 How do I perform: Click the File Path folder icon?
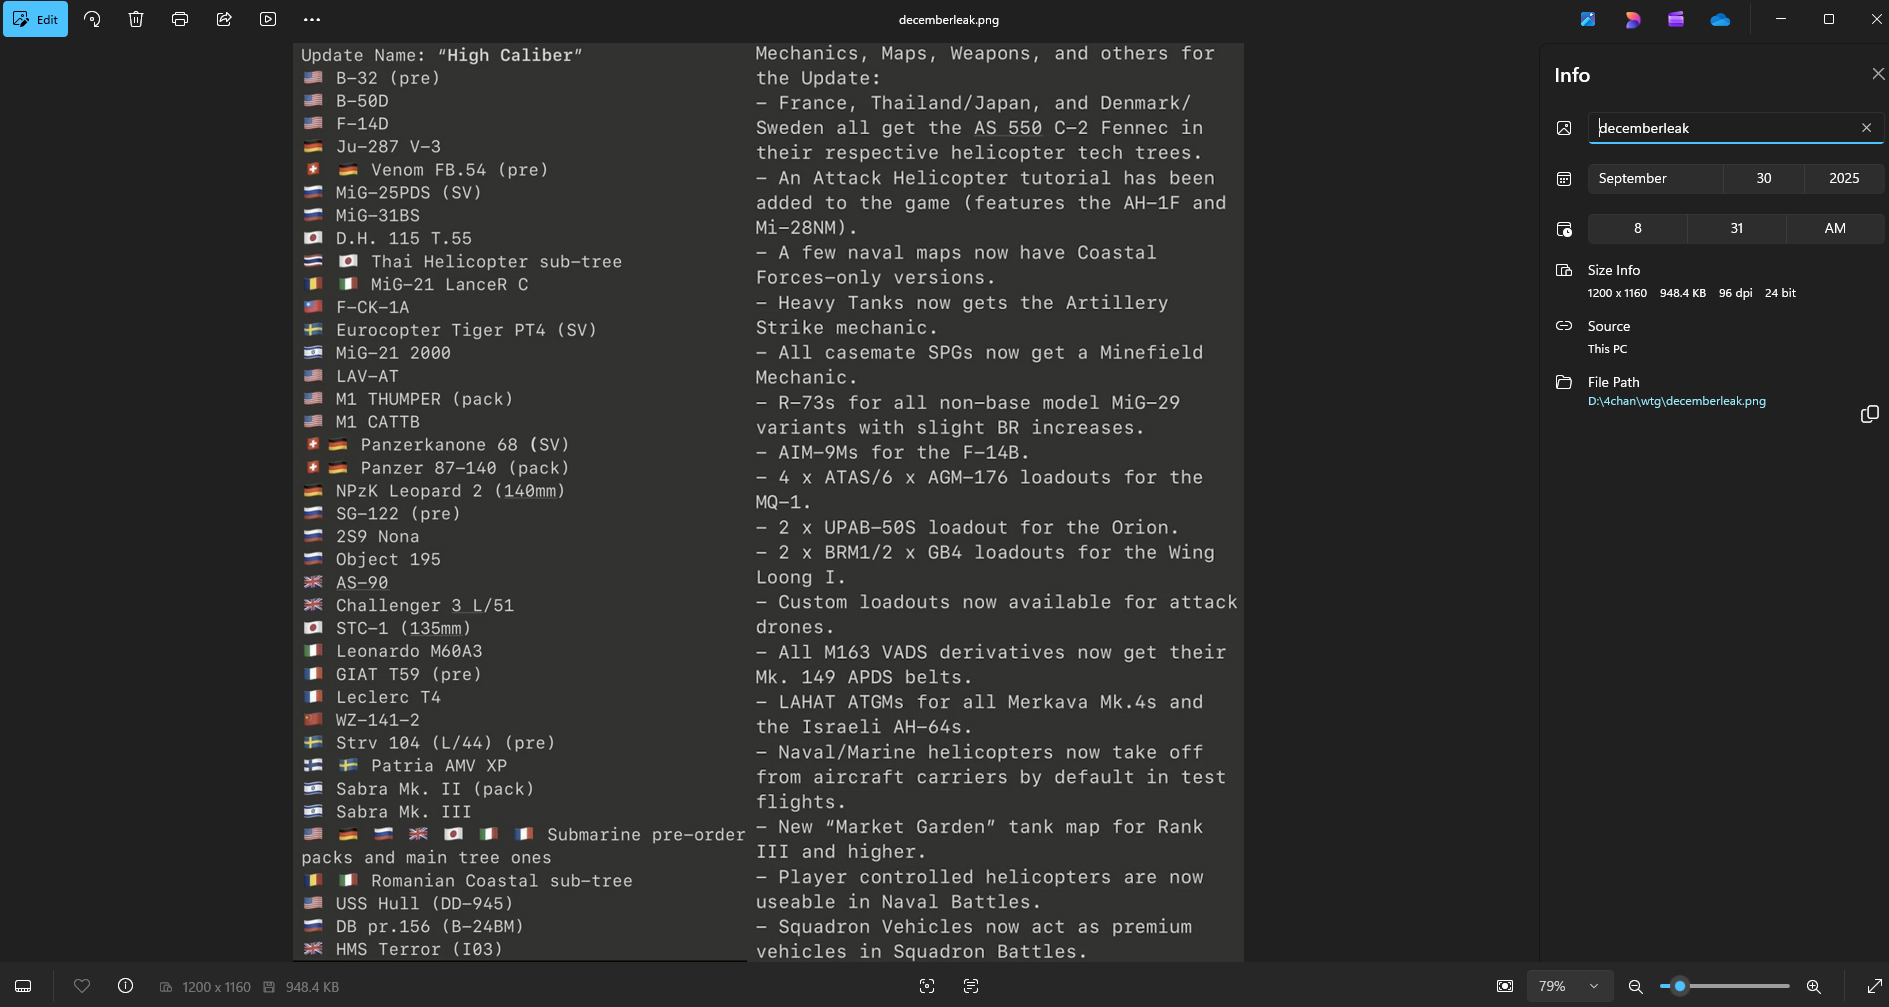click(x=1564, y=382)
